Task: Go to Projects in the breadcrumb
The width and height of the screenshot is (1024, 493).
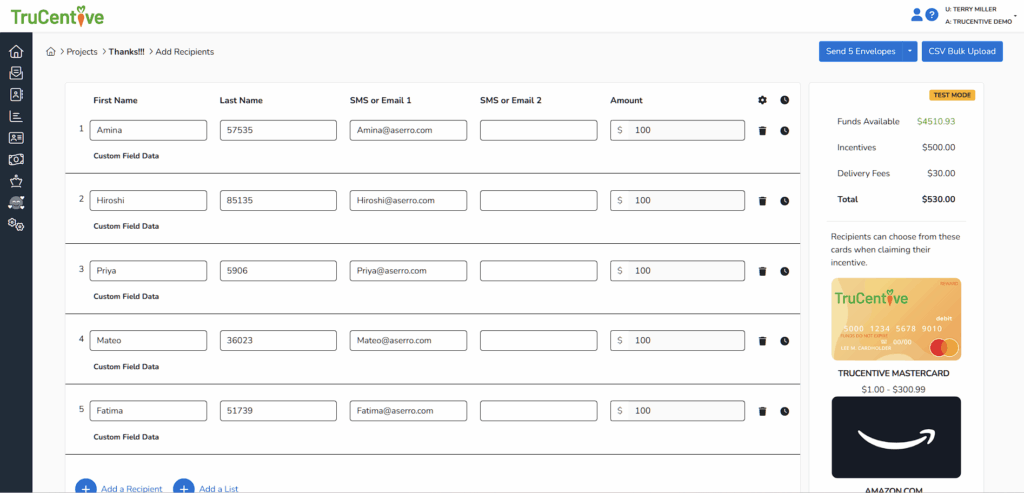Action: 82,52
